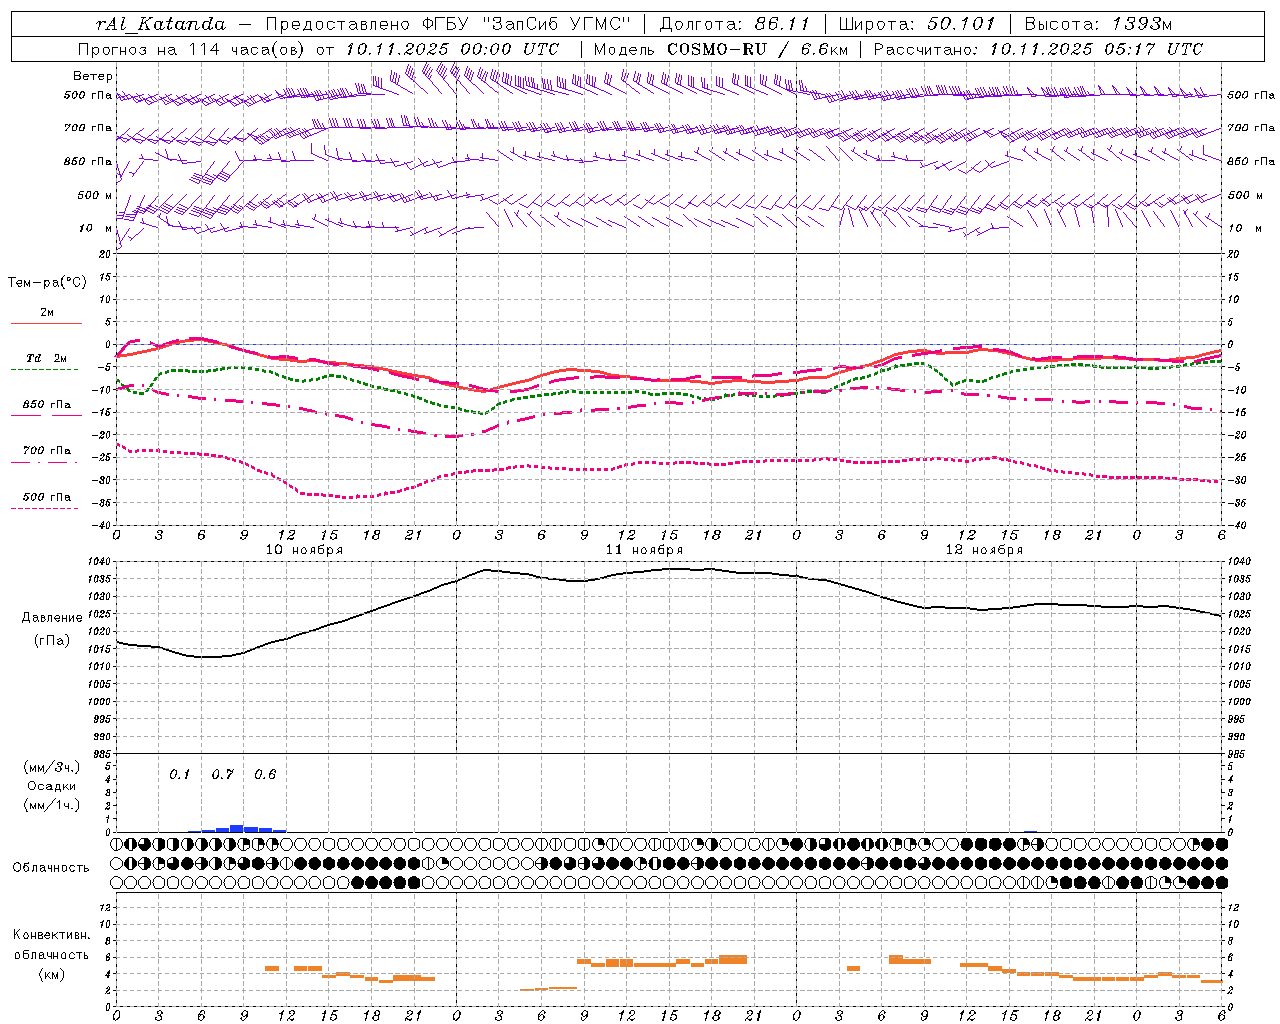Click the 'Тем-ра(°C)' temperature panel label
This screenshot has height=1024, width=1280.
(47, 283)
